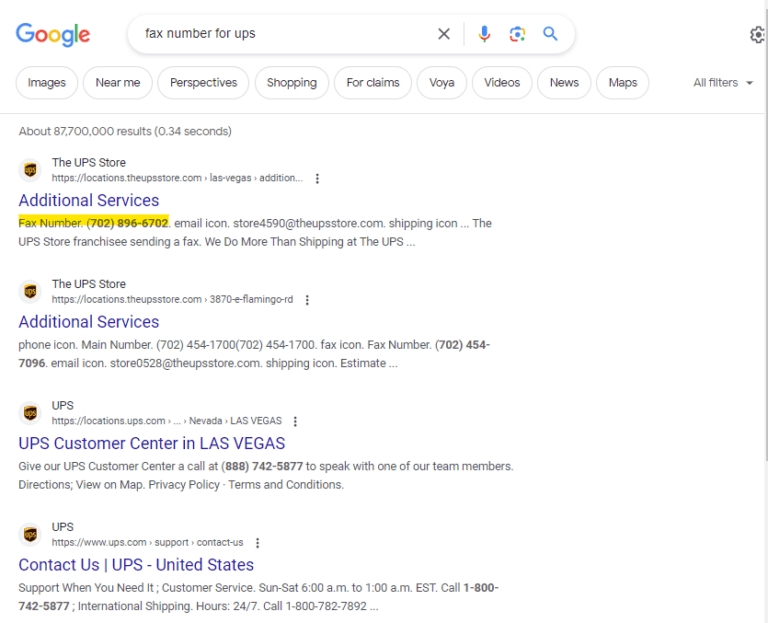Click the Google logo

53,34
